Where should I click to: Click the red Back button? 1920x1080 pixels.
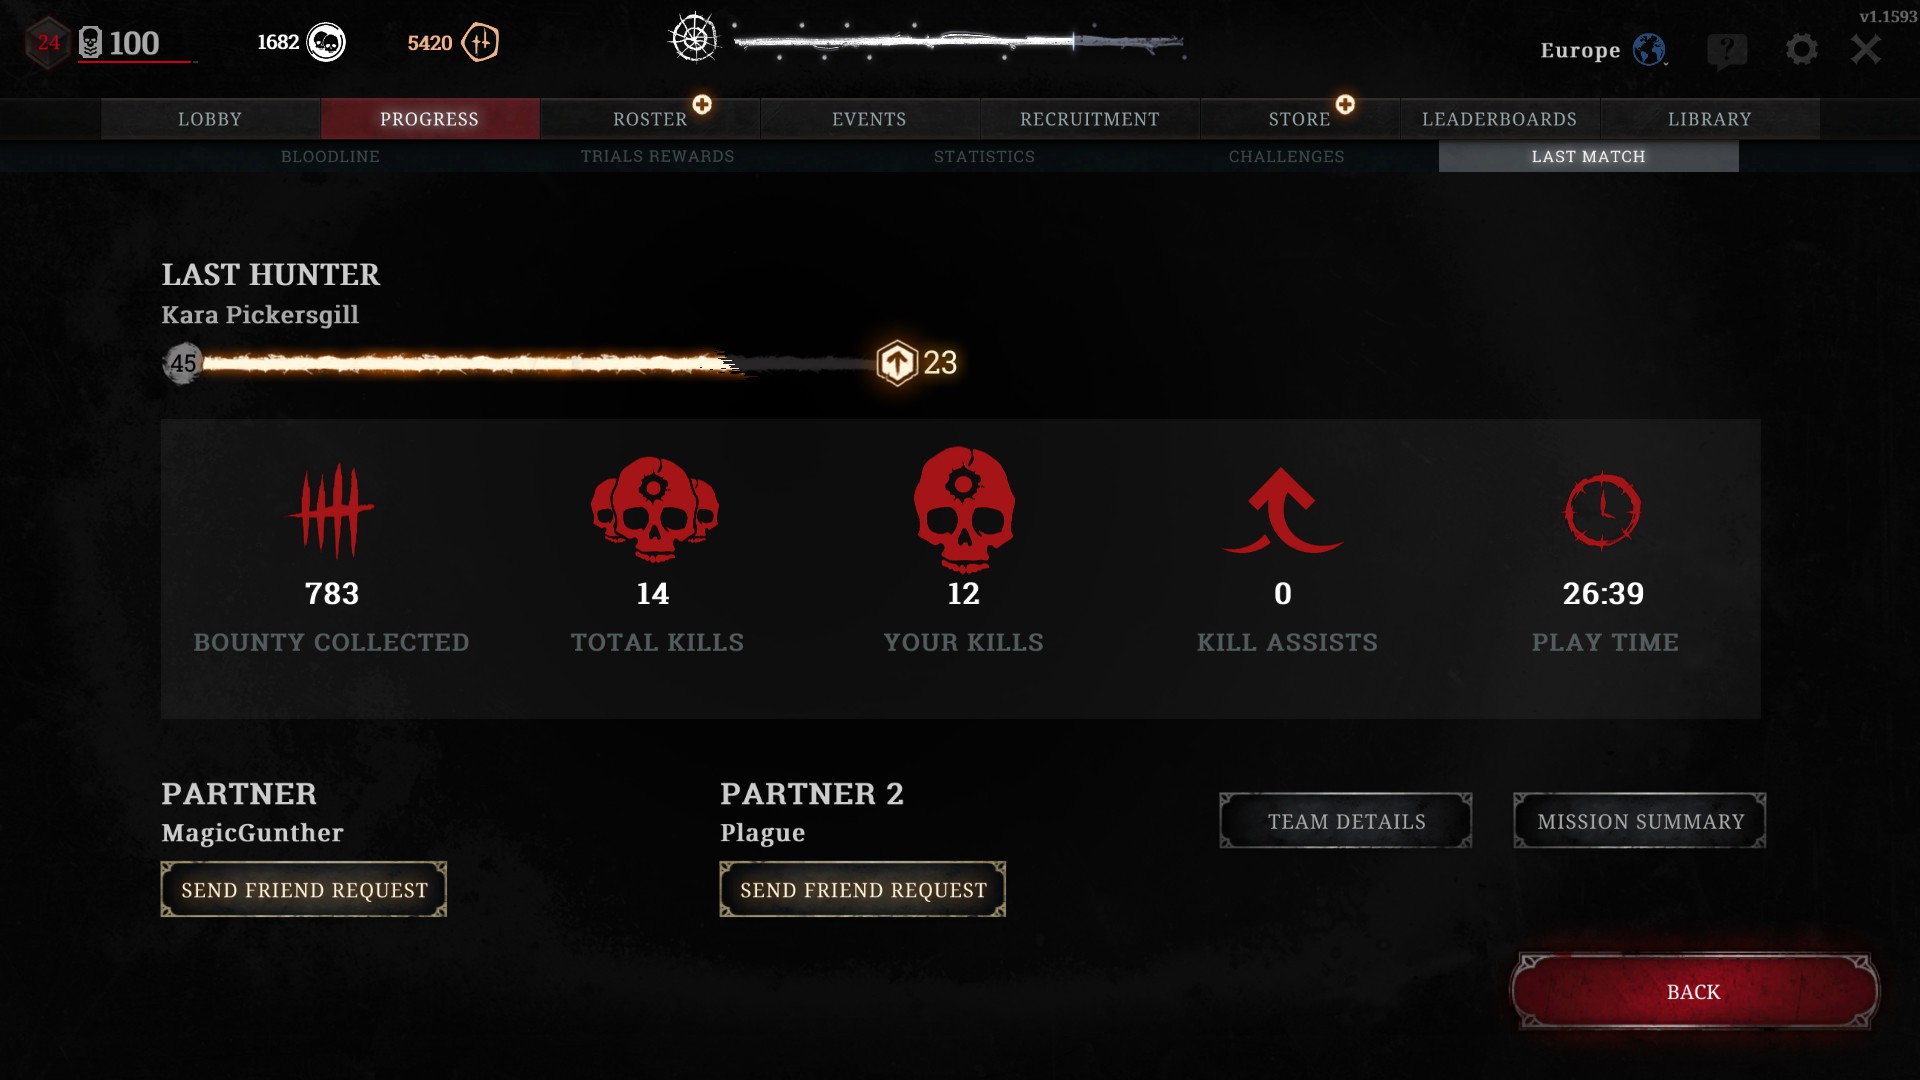point(1694,991)
